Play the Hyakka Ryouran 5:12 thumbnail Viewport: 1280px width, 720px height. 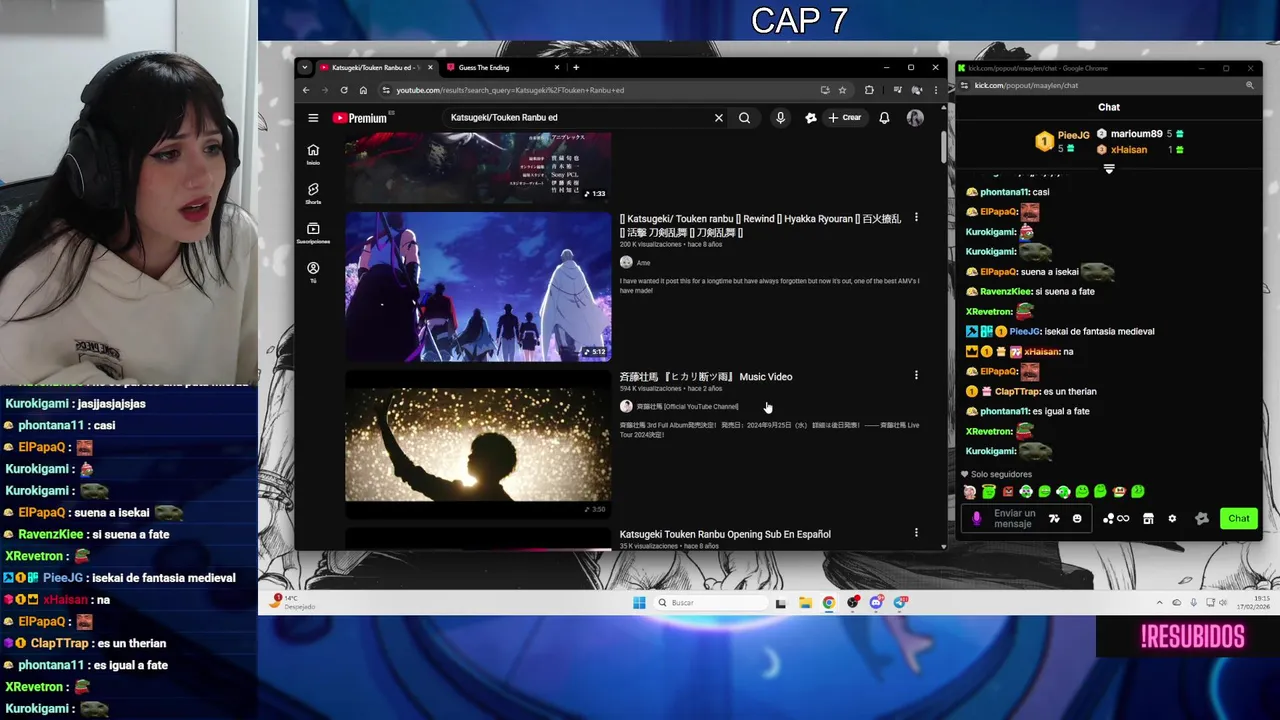[478, 287]
